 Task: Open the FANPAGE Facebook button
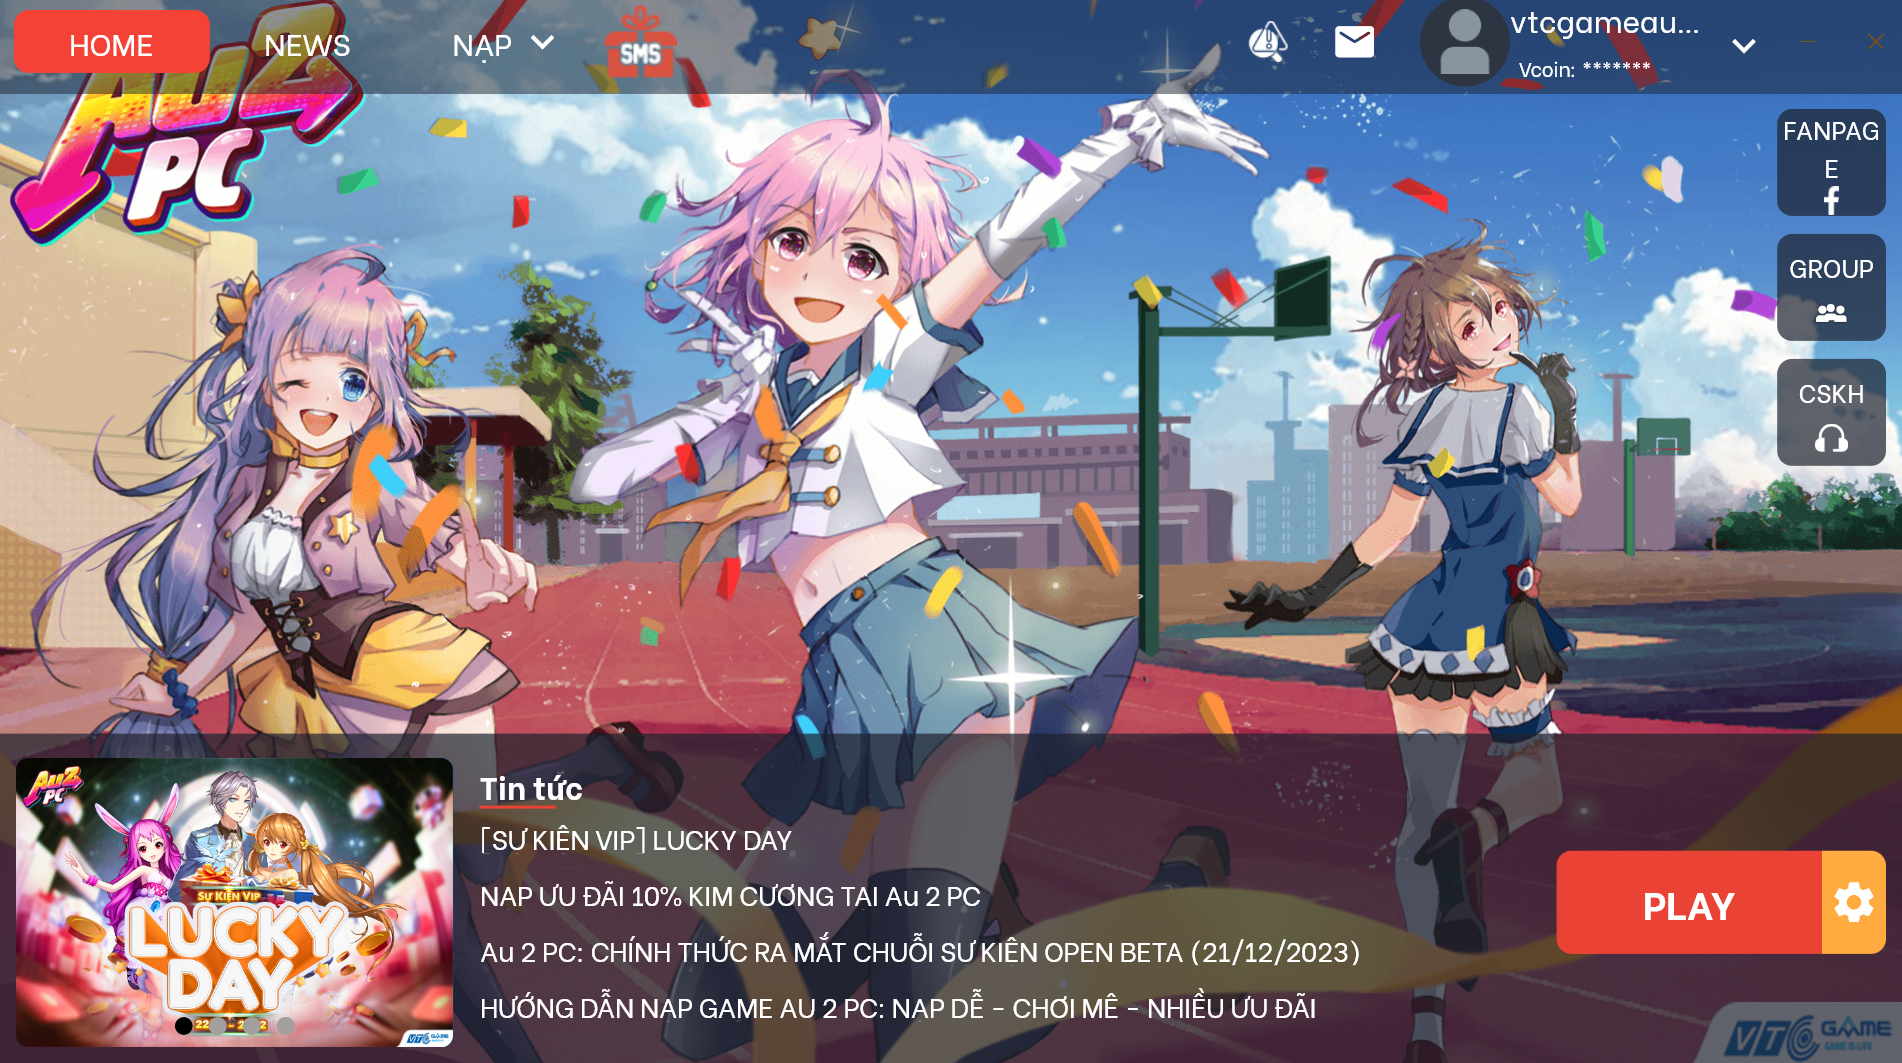point(1831,162)
